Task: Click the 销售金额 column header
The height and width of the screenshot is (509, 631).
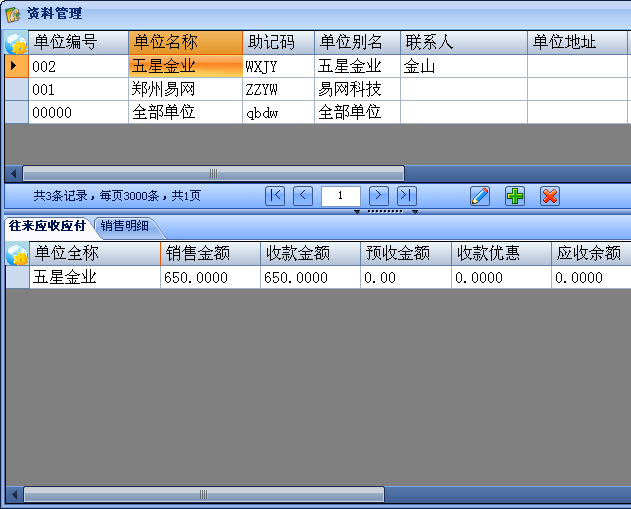Action: point(210,253)
